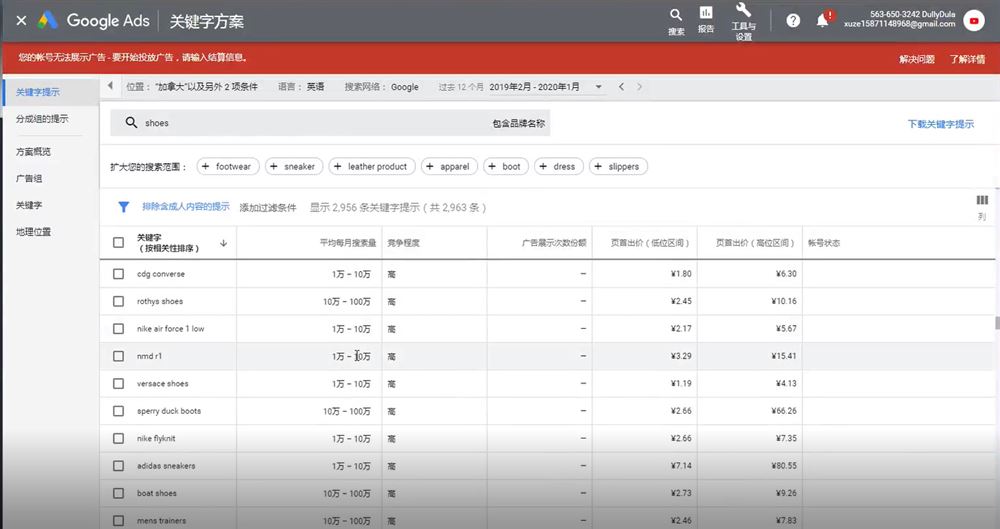Click the 帐号状态 column header
Image resolution: width=1000 pixels, height=529 pixels.
point(823,242)
